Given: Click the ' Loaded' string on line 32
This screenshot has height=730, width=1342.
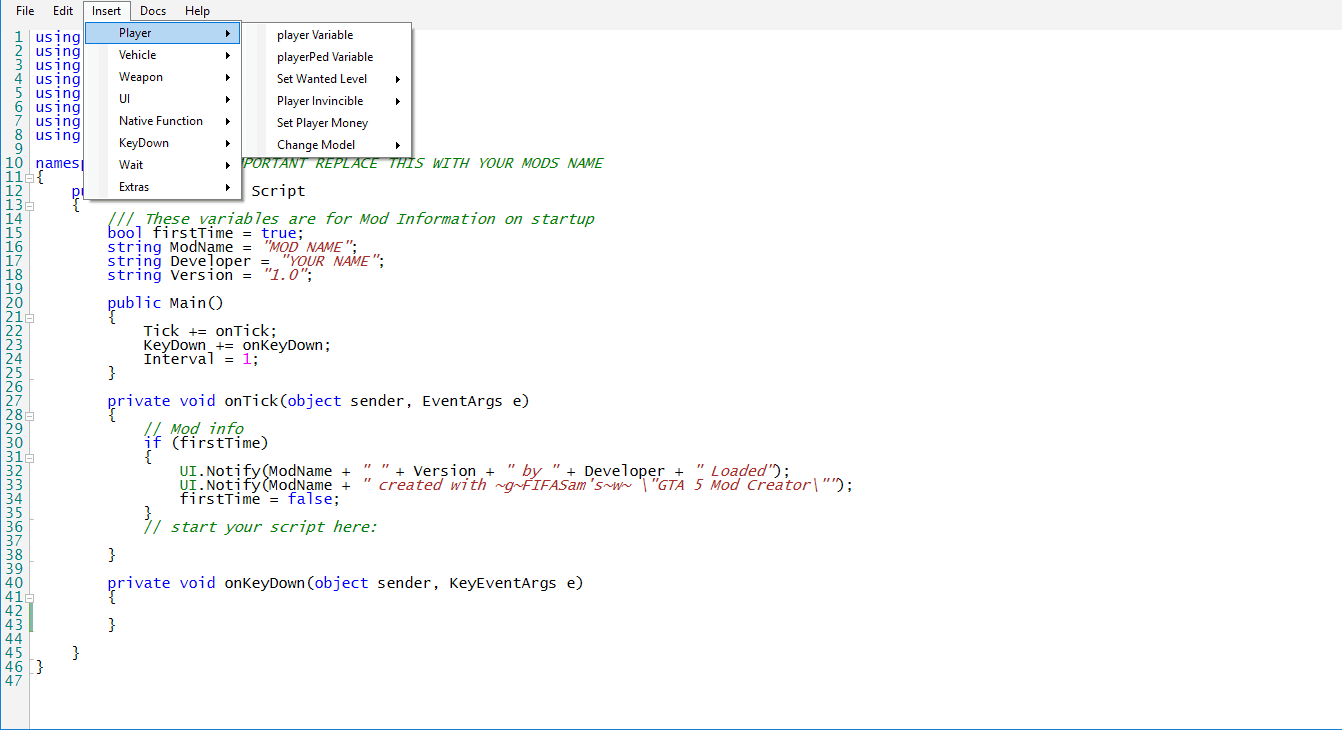Looking at the screenshot, I should coord(736,471).
